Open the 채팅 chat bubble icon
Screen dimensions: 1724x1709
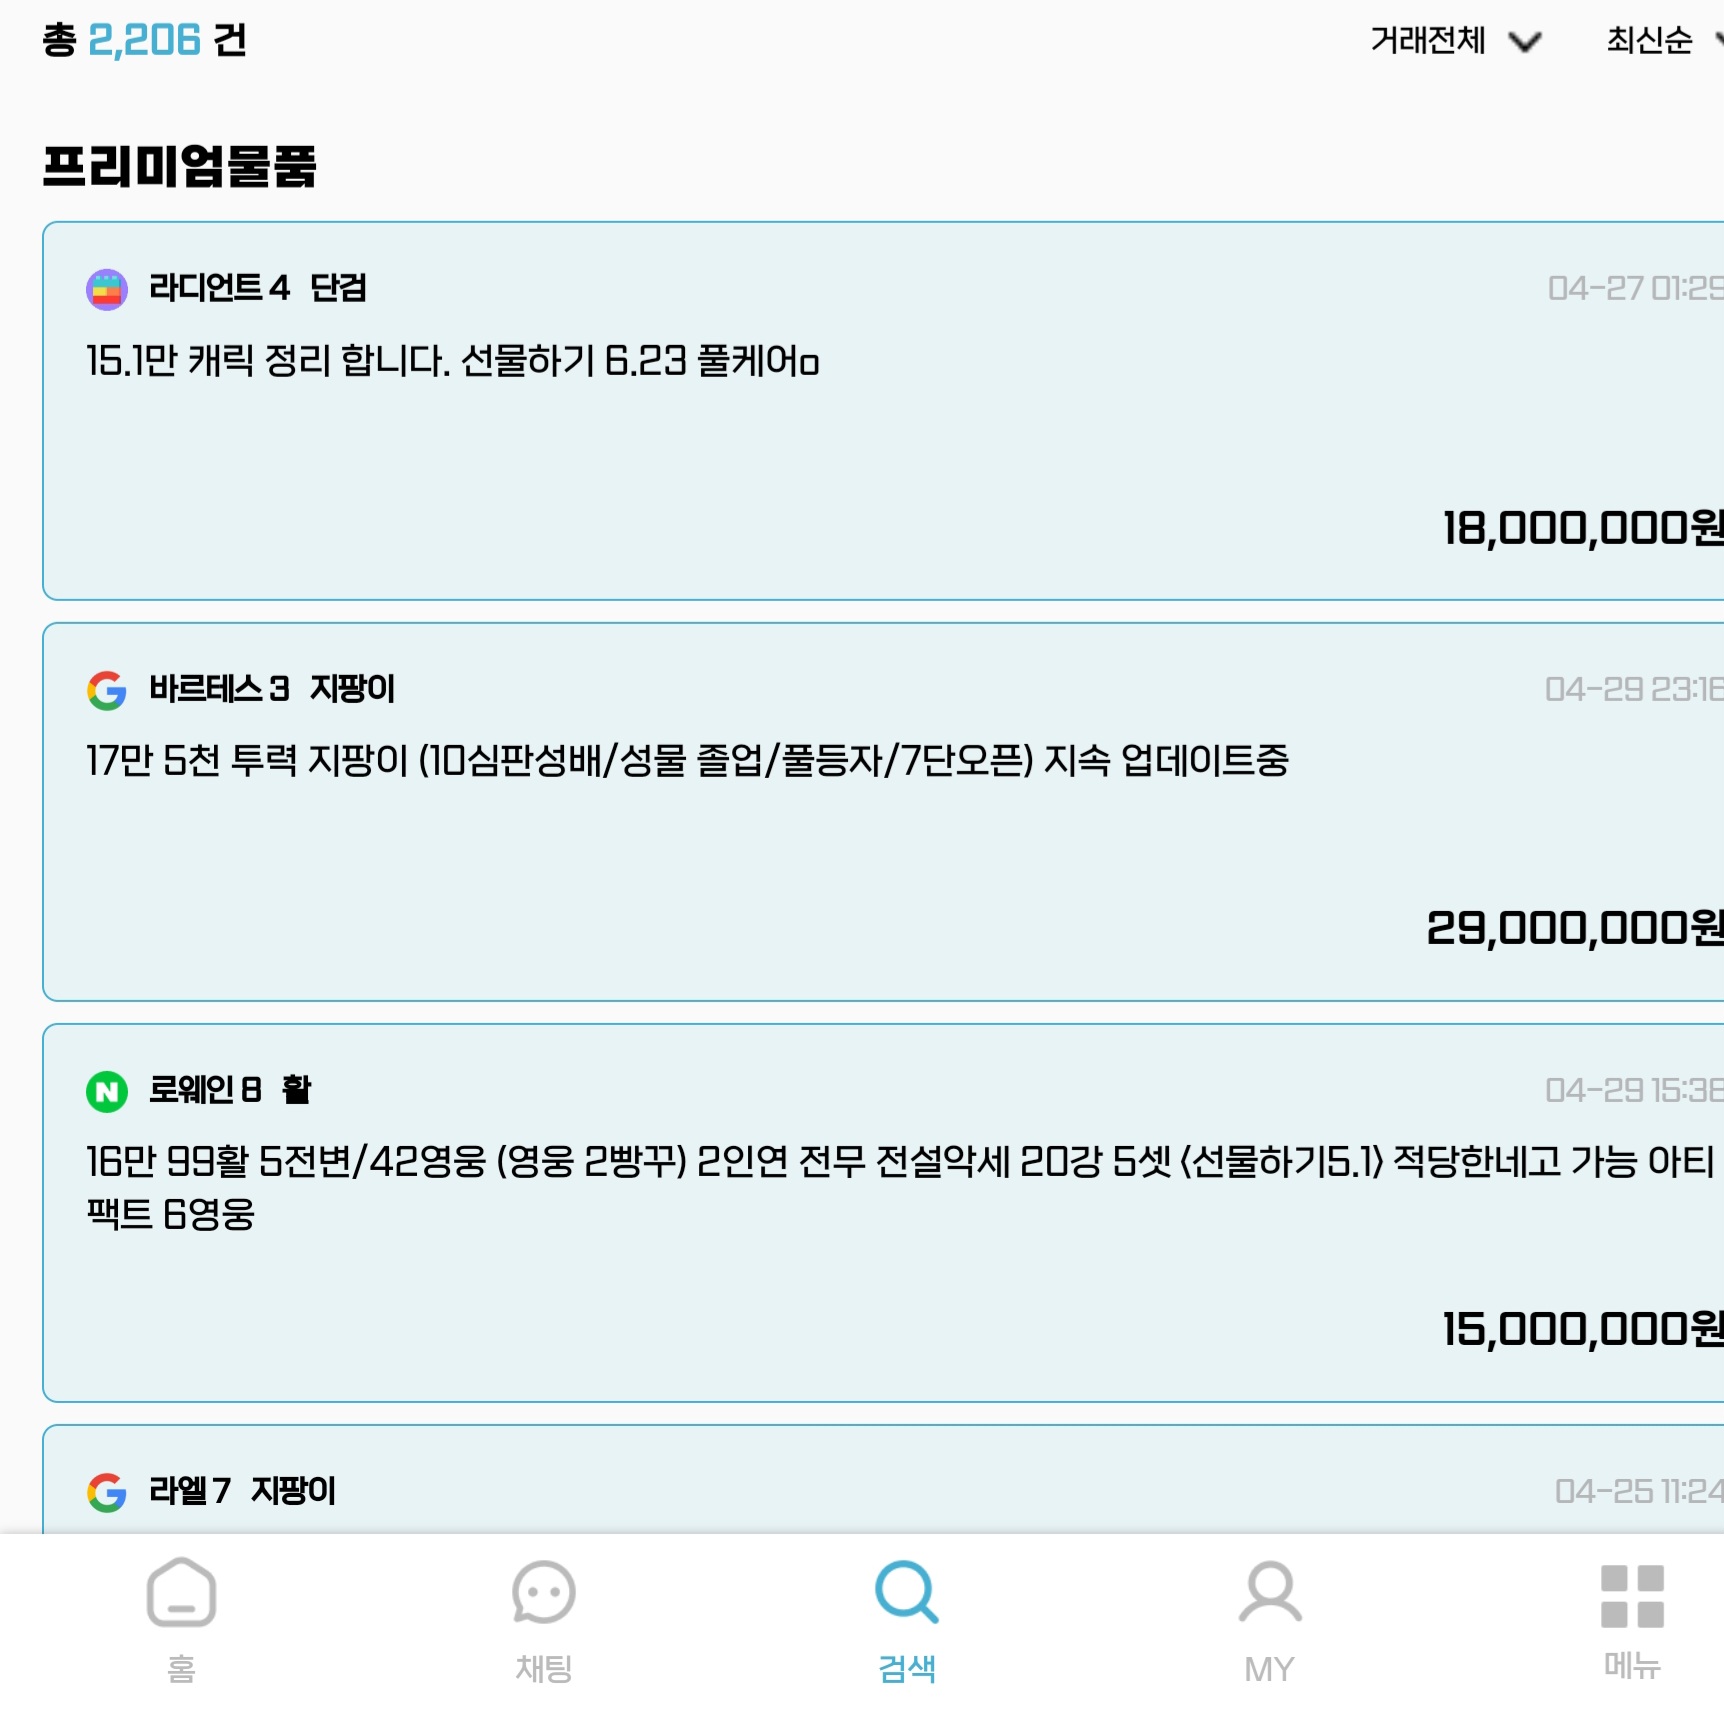coord(543,1592)
